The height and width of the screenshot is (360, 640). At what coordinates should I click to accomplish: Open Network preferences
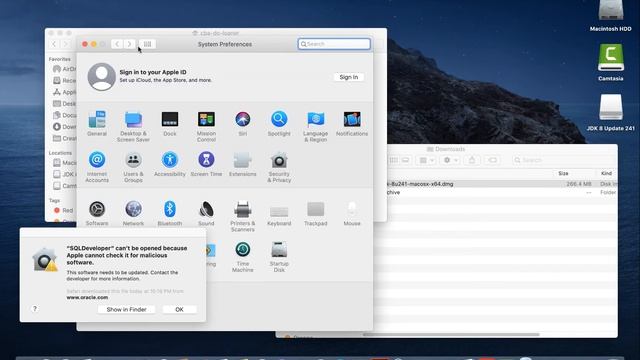(133, 213)
